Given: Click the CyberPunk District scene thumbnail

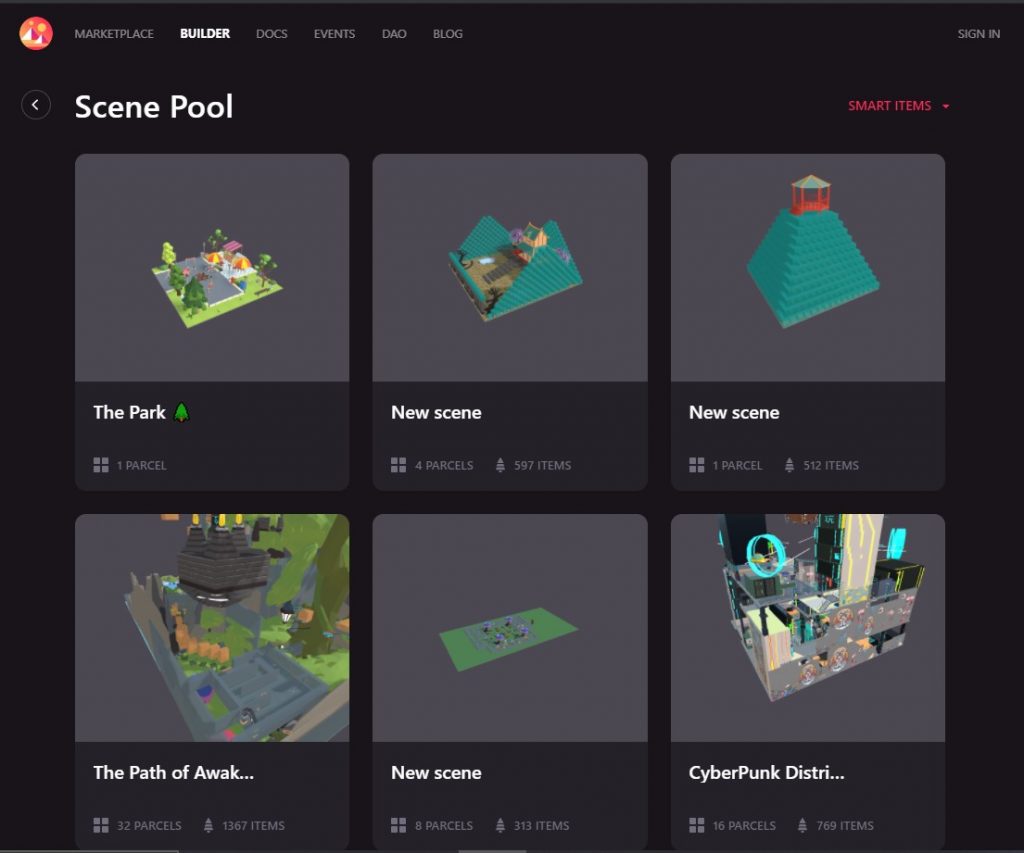Looking at the screenshot, I should tap(808, 628).
